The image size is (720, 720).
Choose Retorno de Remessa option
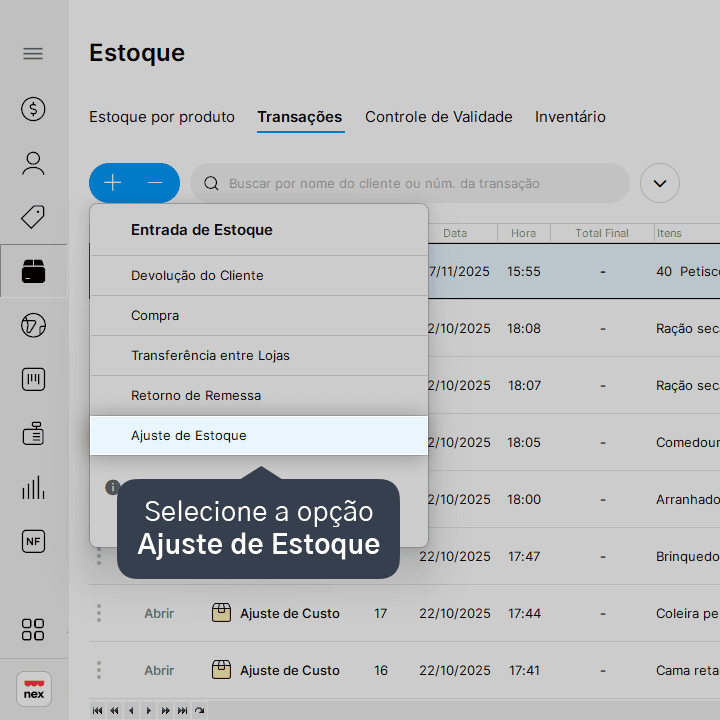pos(259,395)
